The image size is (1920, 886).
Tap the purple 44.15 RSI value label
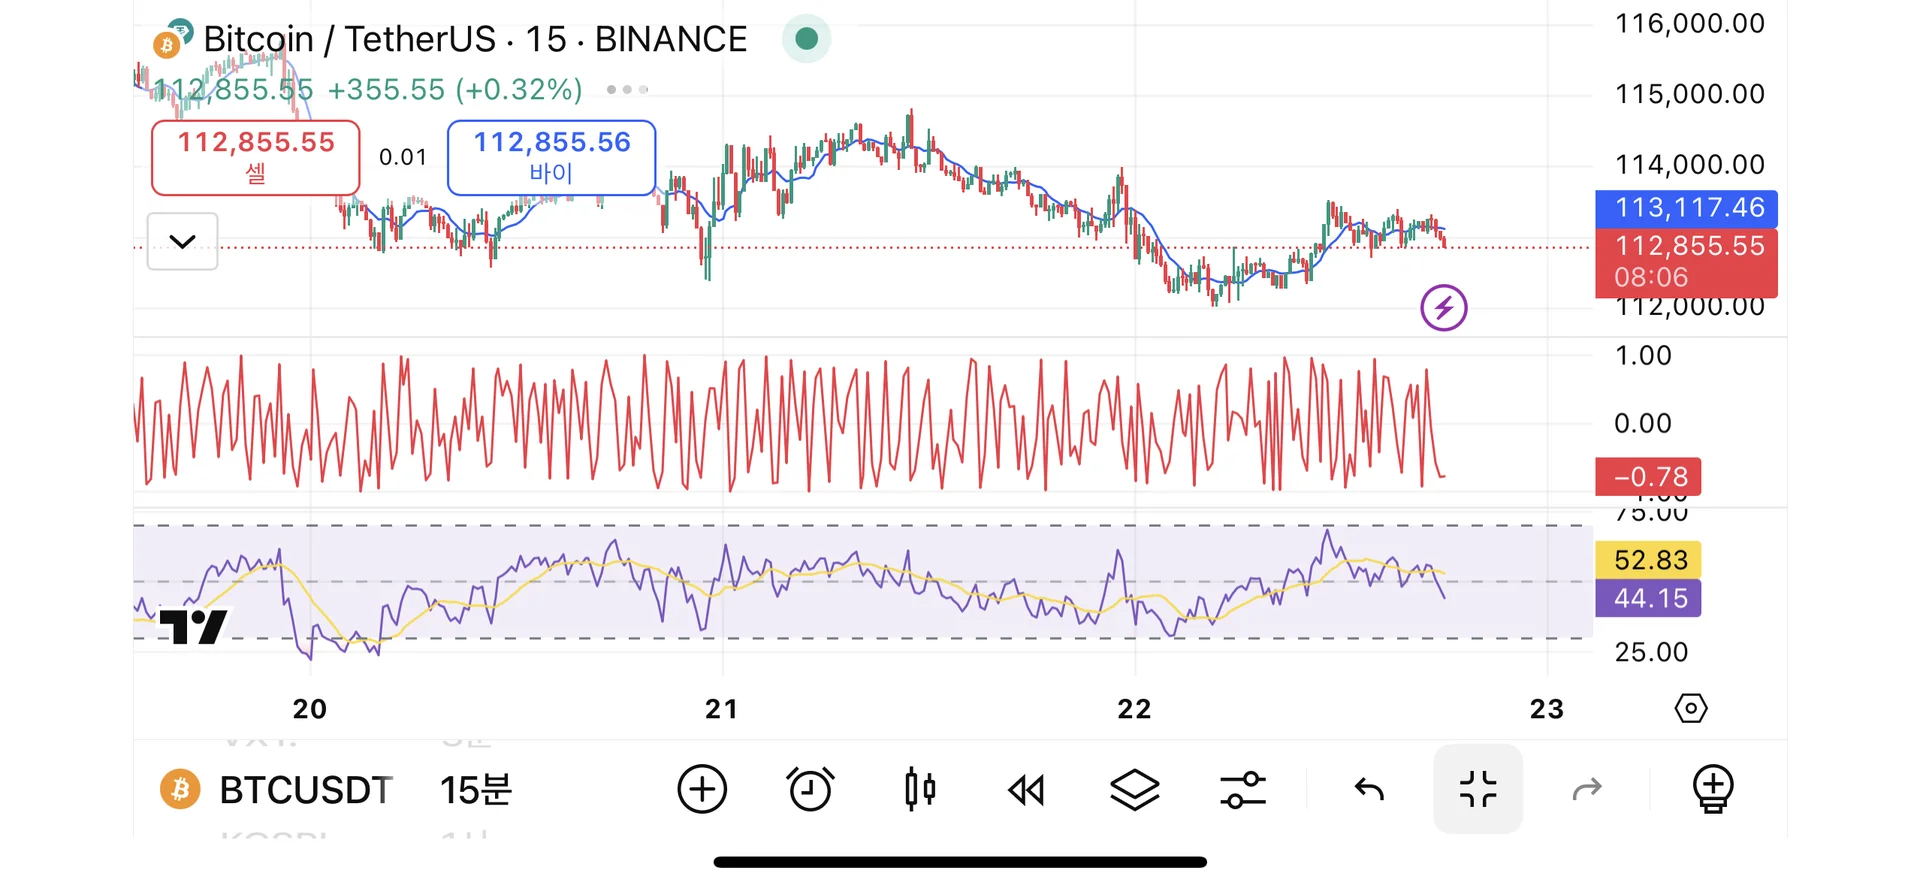coord(1648,599)
